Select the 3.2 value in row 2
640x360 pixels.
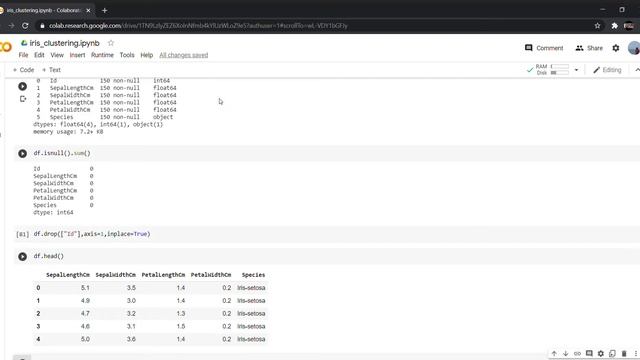(x=131, y=313)
